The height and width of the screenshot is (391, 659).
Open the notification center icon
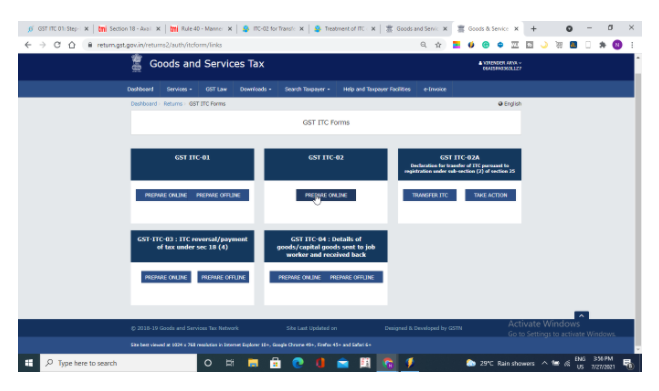pos(627,363)
